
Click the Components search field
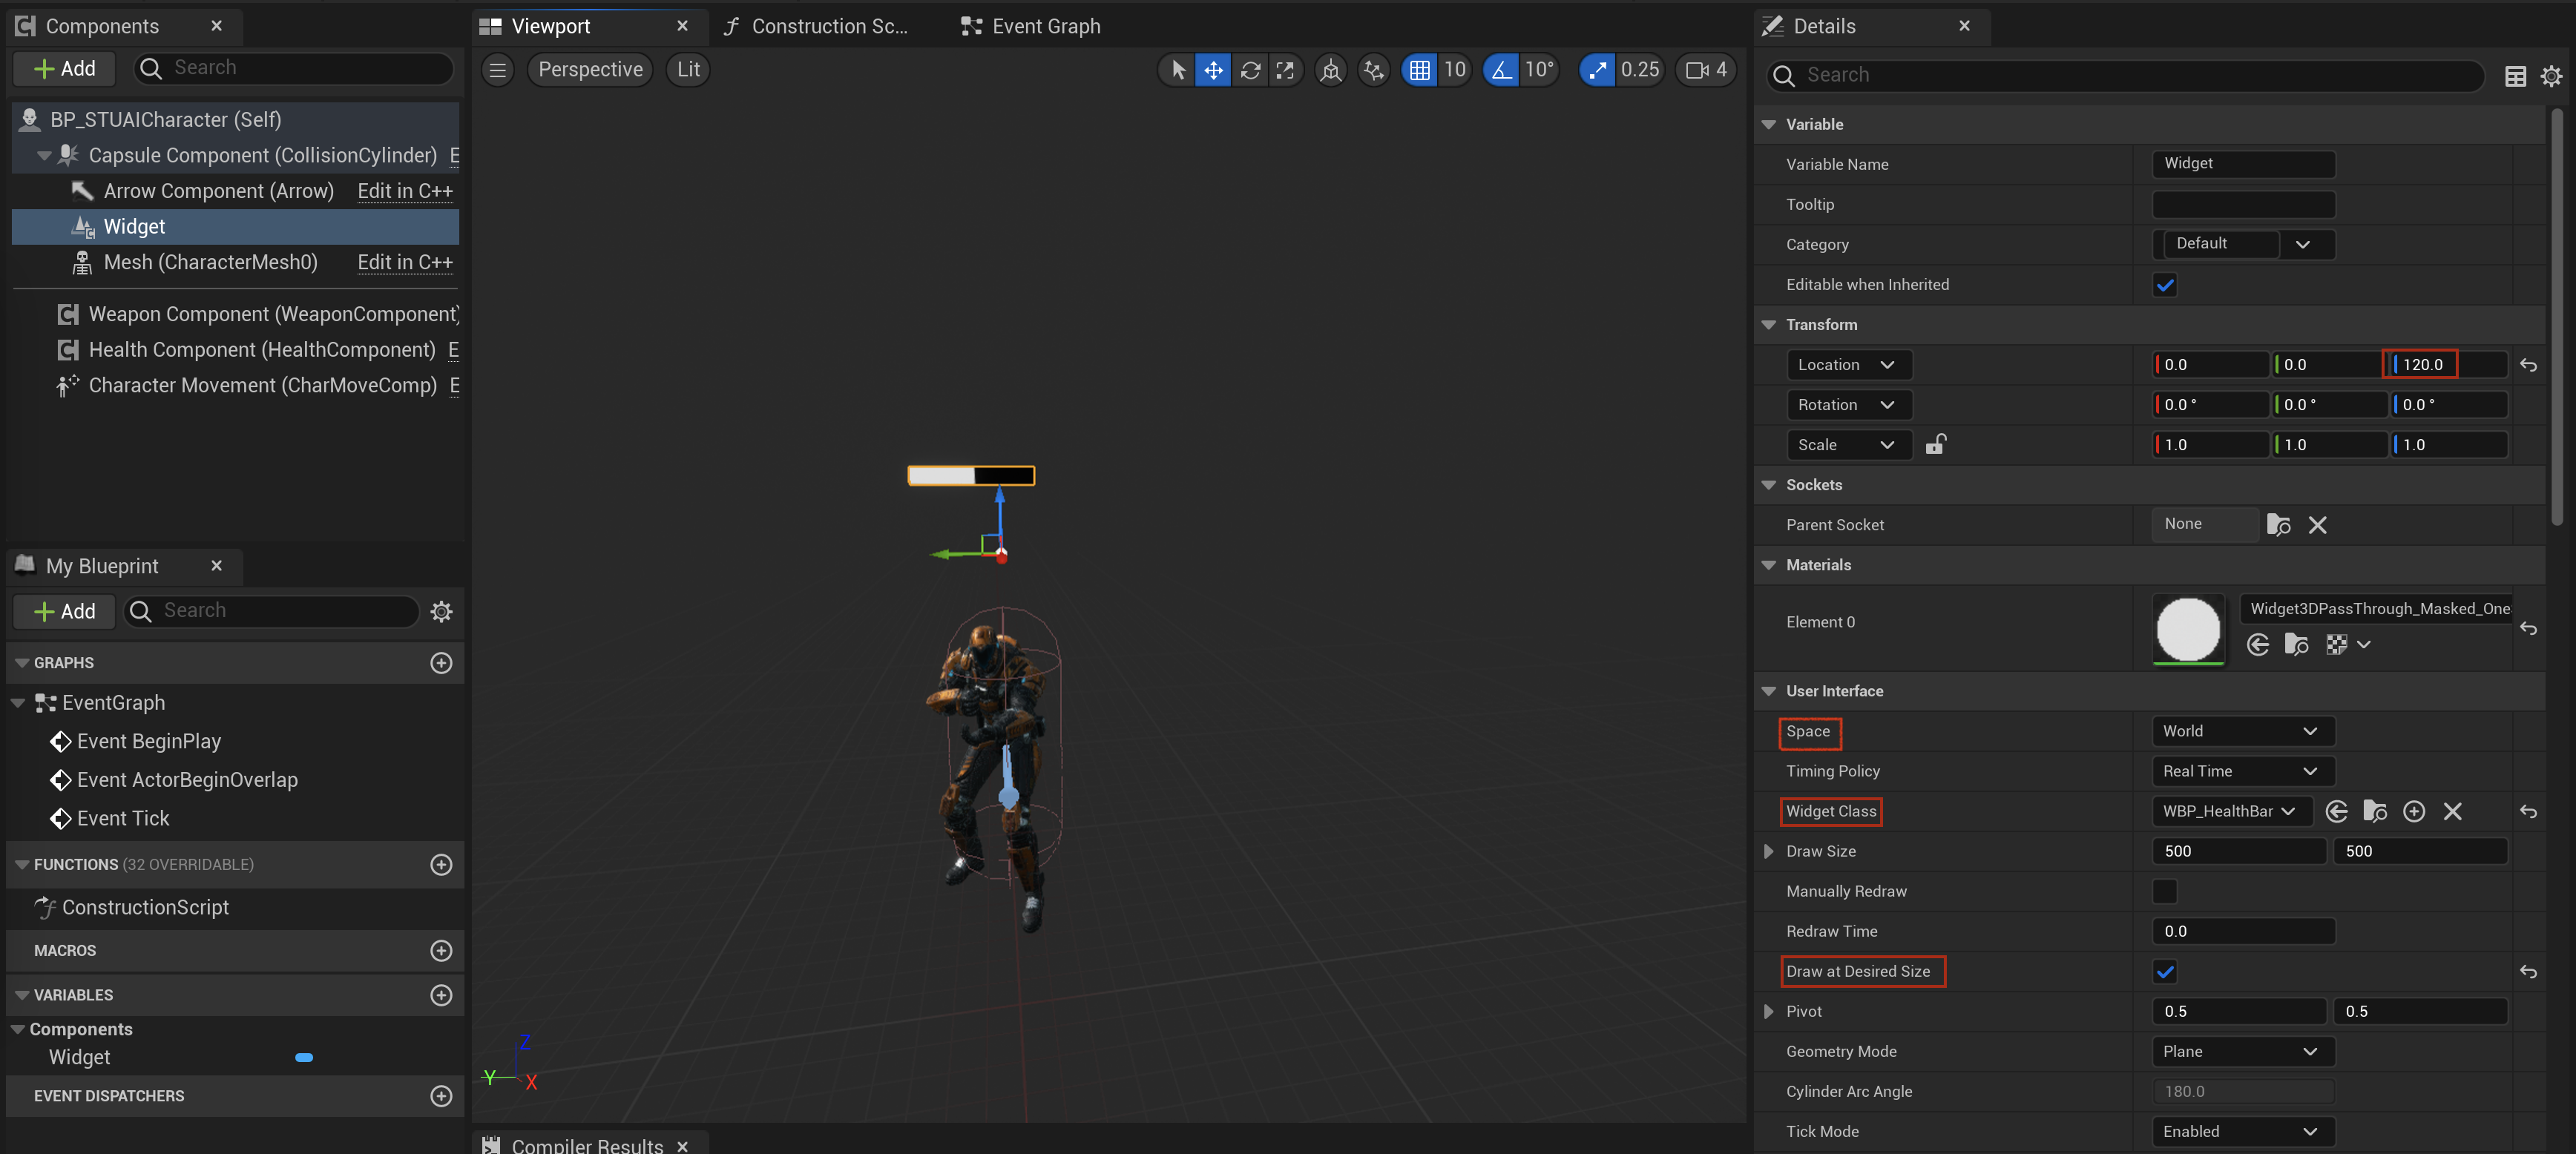(x=293, y=68)
